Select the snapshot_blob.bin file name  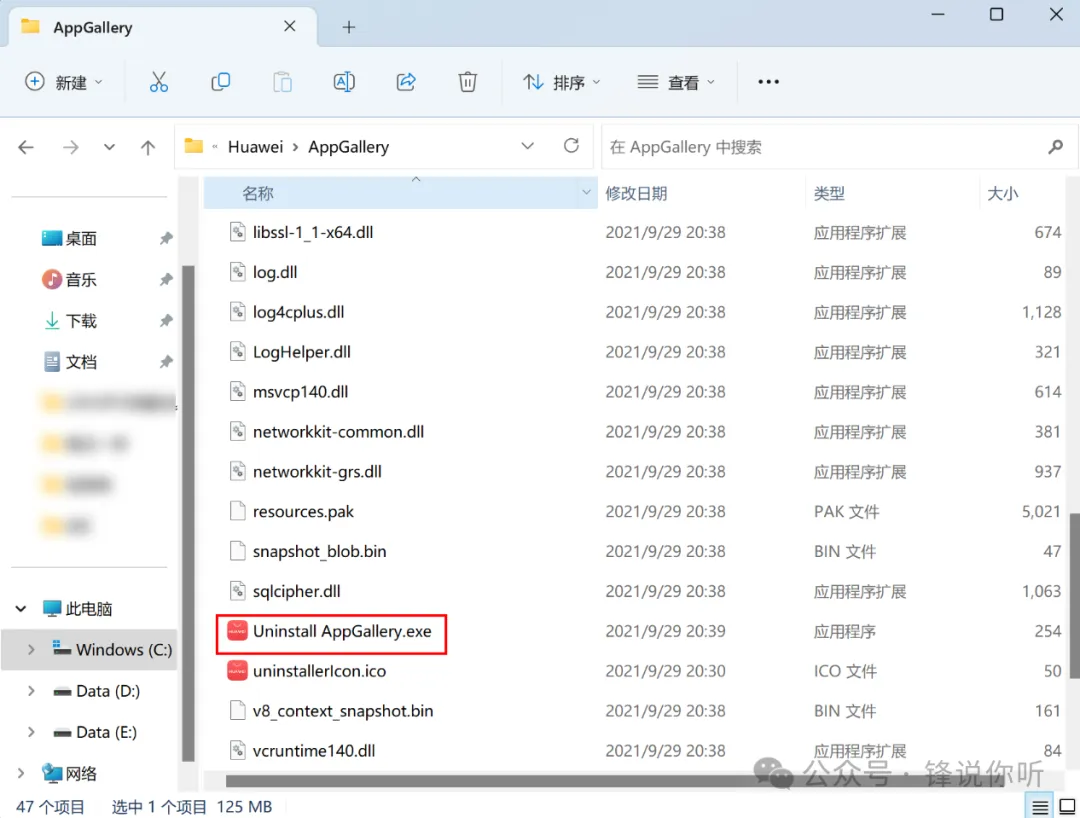320,552
